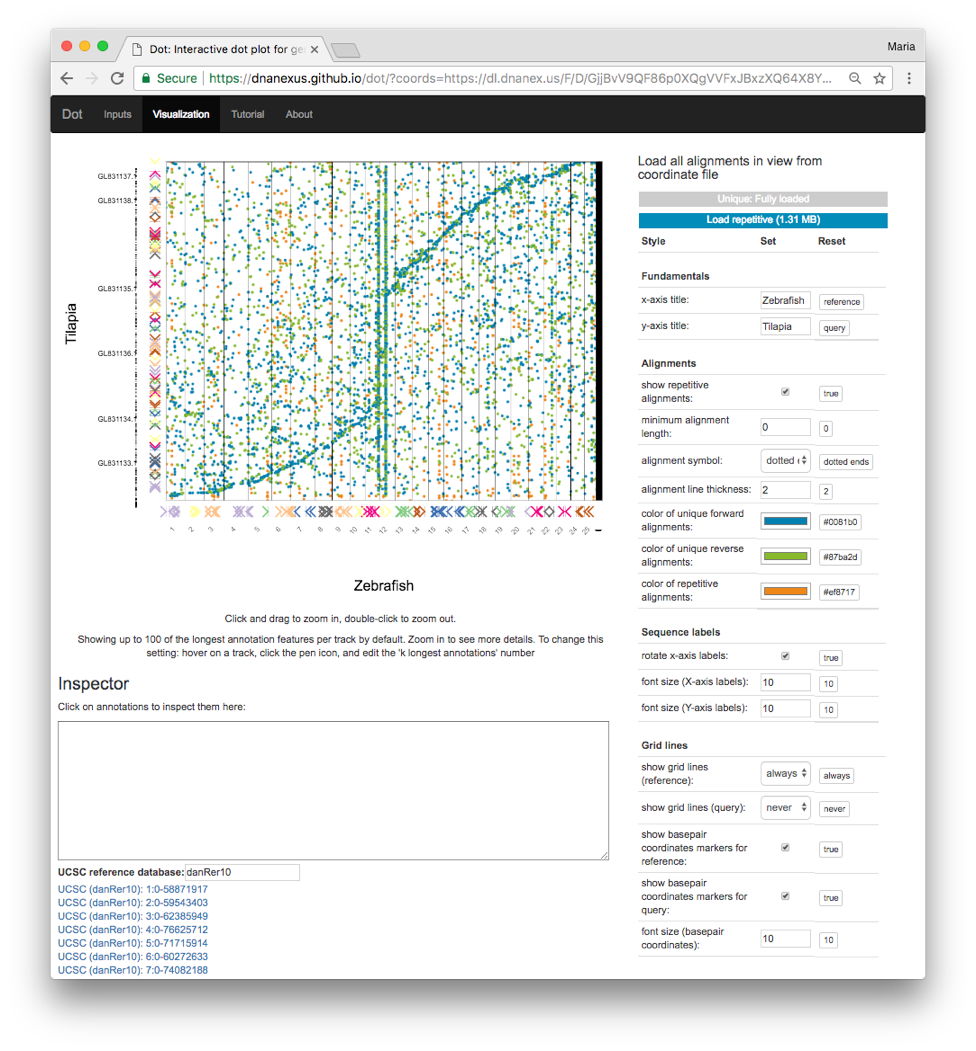Reset alignment symbol to dotted ends
976x1051 pixels.
[x=845, y=462]
